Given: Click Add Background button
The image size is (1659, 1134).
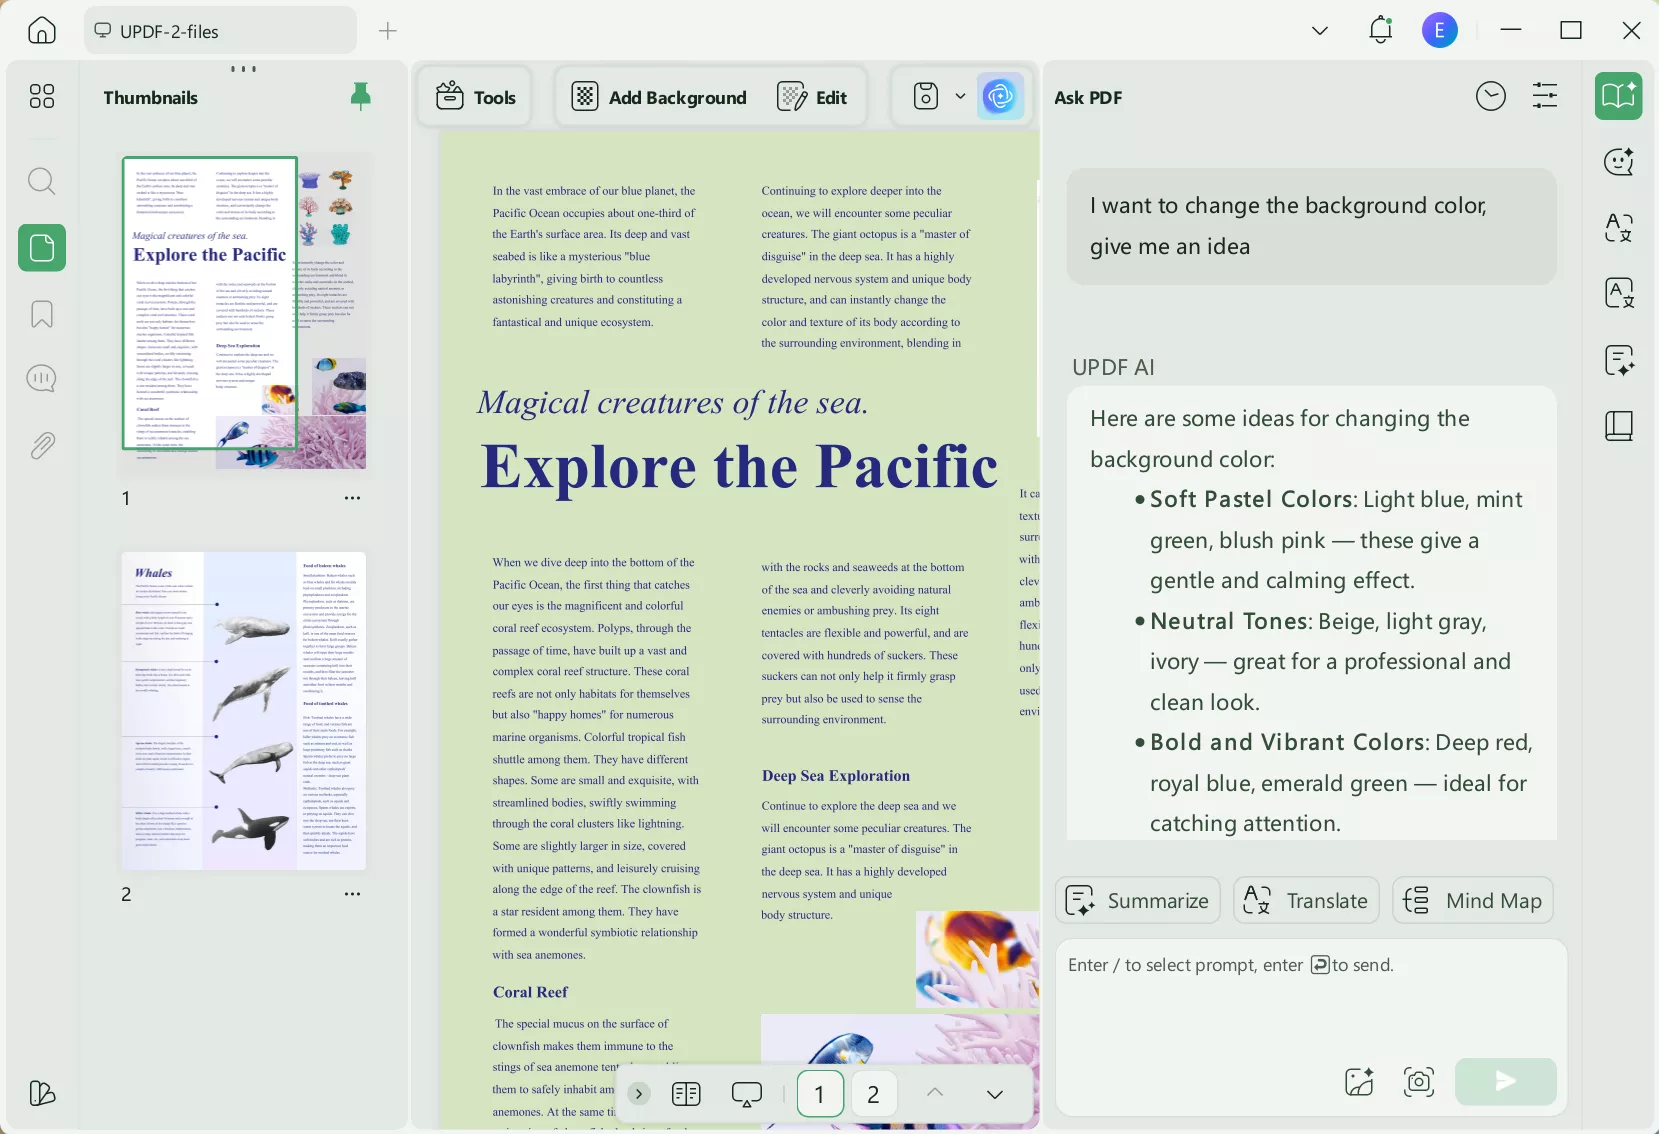Looking at the screenshot, I should (x=659, y=97).
